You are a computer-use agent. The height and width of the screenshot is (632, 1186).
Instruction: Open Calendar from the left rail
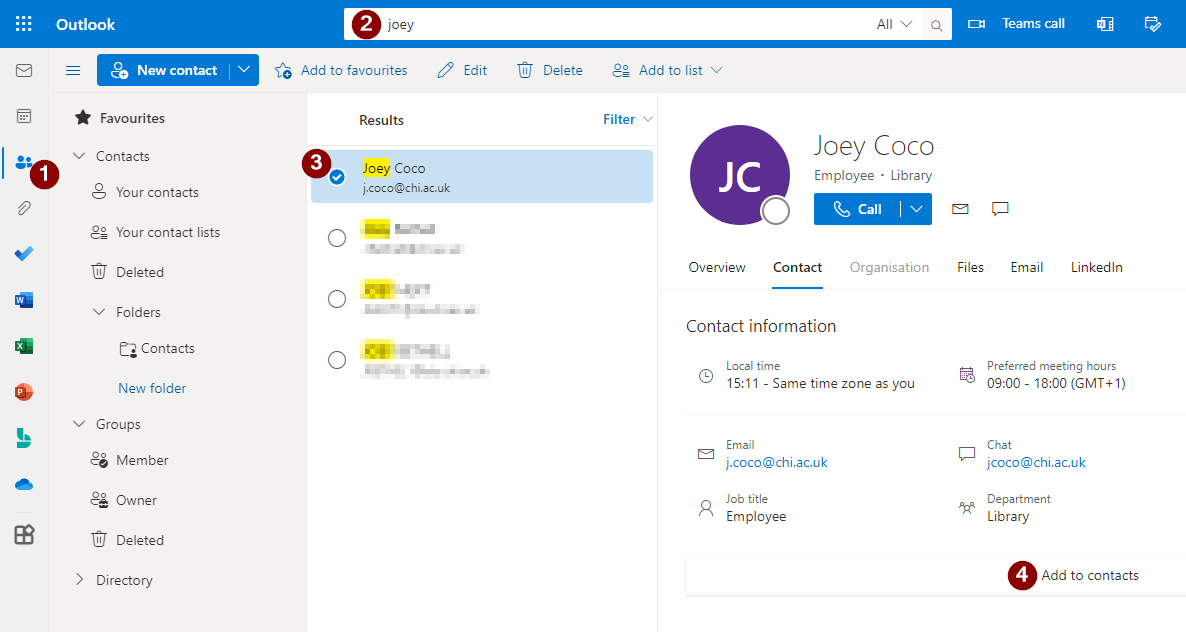23,116
